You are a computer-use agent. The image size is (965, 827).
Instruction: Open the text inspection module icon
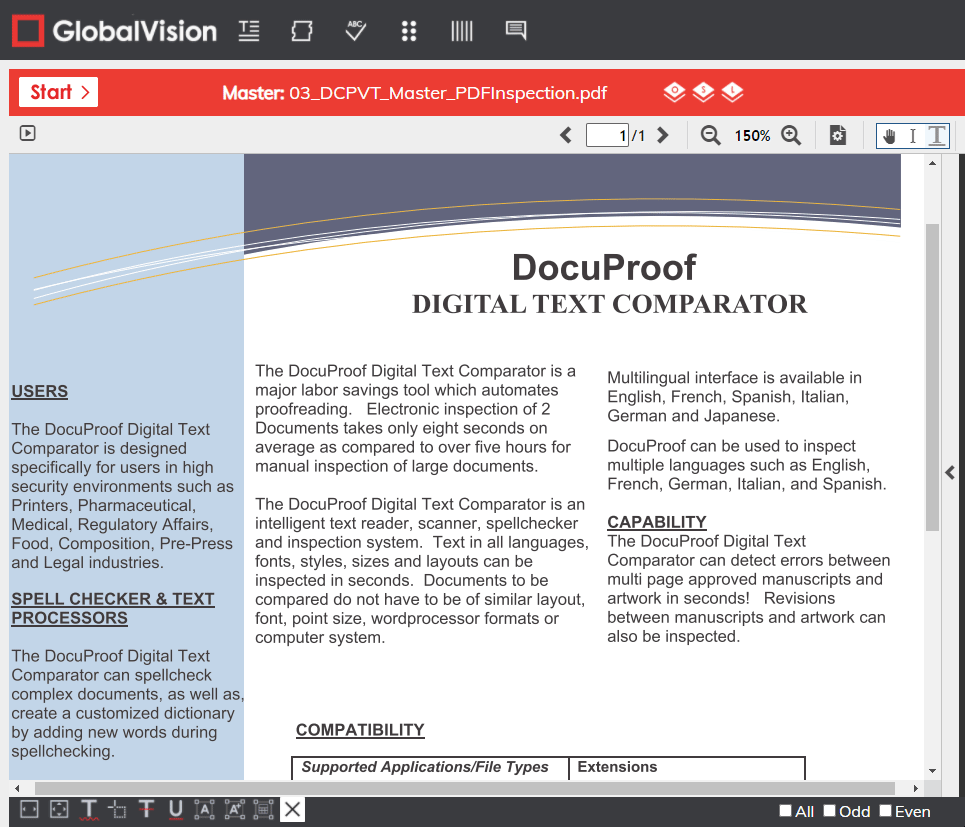point(249,31)
